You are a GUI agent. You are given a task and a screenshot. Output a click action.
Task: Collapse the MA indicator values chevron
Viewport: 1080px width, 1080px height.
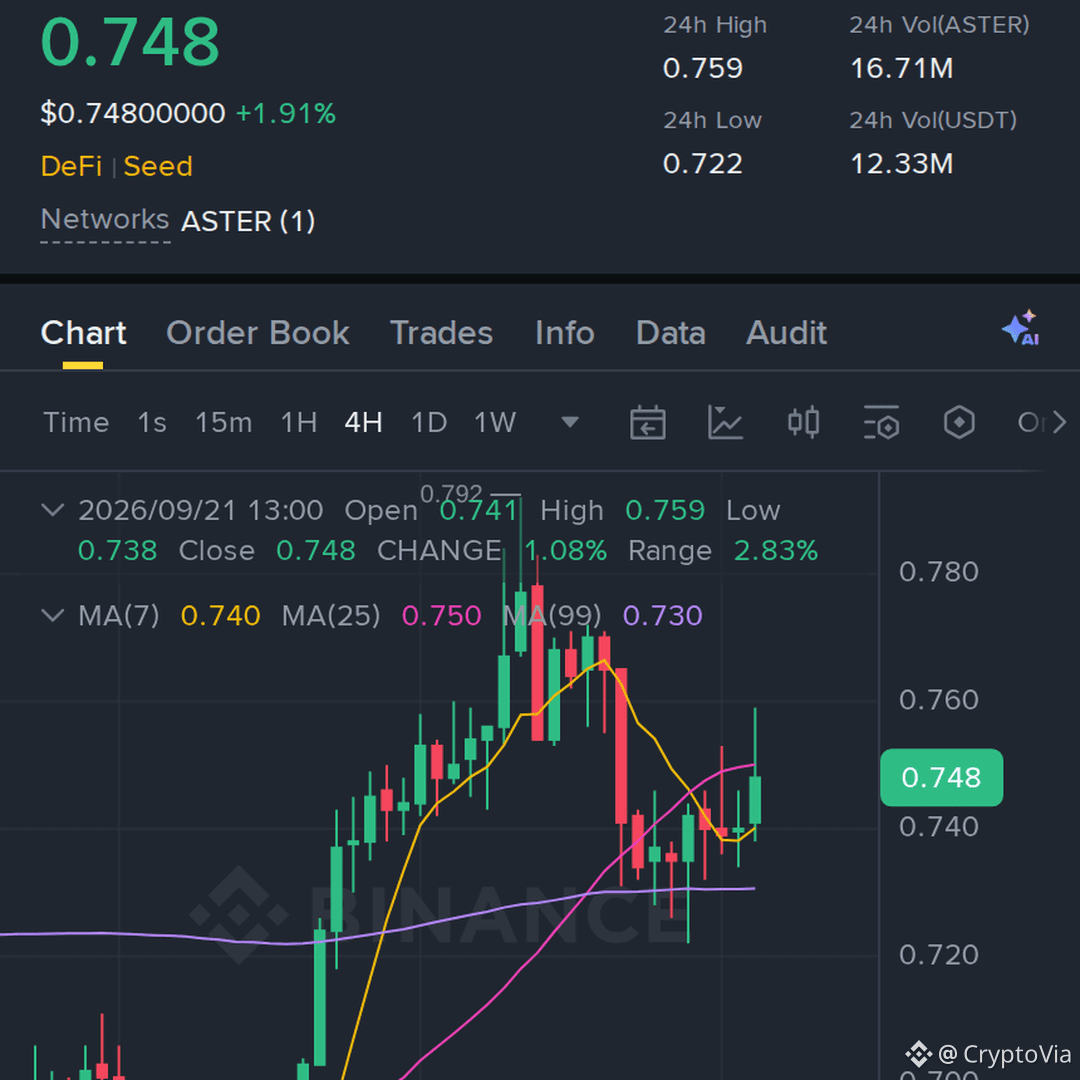pos(53,615)
